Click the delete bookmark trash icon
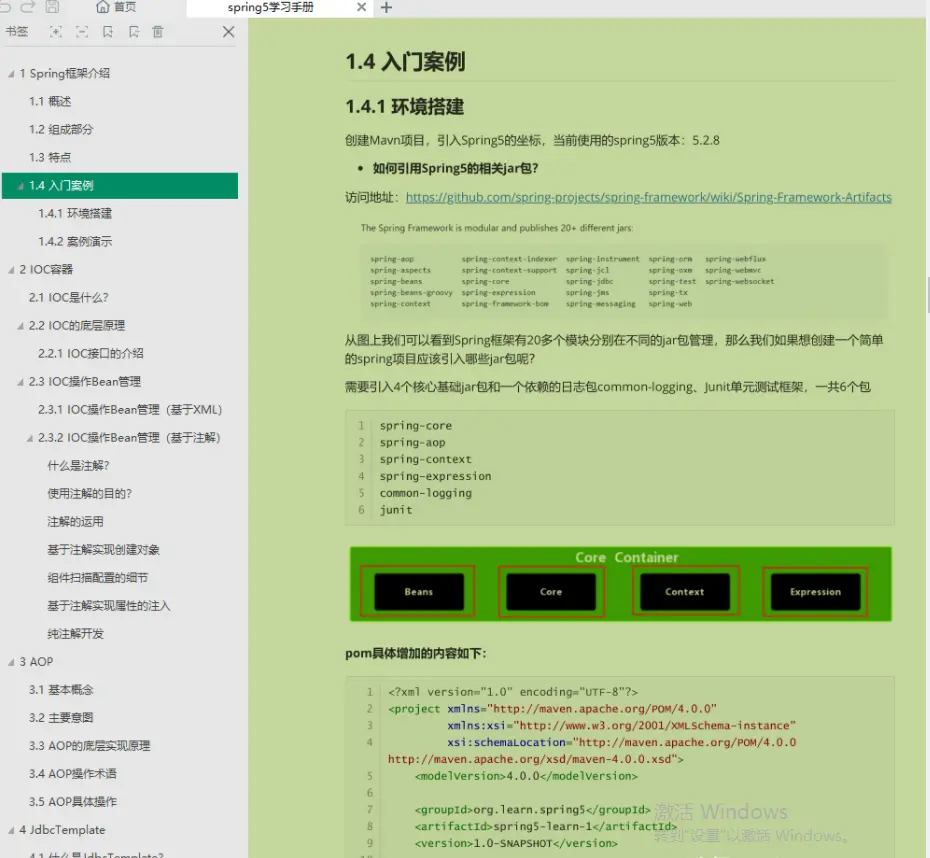 pyautogui.click(x=157, y=32)
